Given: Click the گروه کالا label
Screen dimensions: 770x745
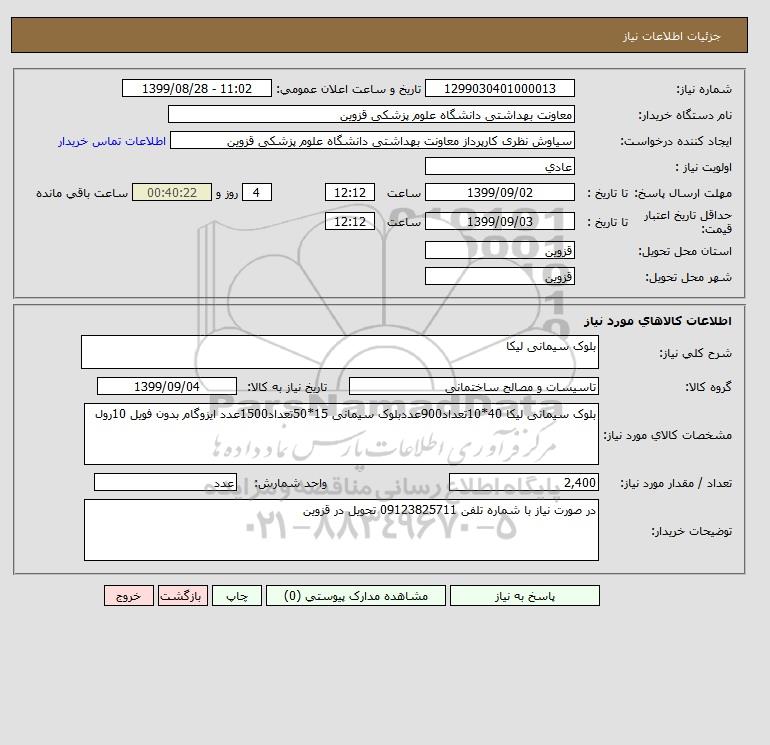Looking at the screenshot, I should (708, 387).
